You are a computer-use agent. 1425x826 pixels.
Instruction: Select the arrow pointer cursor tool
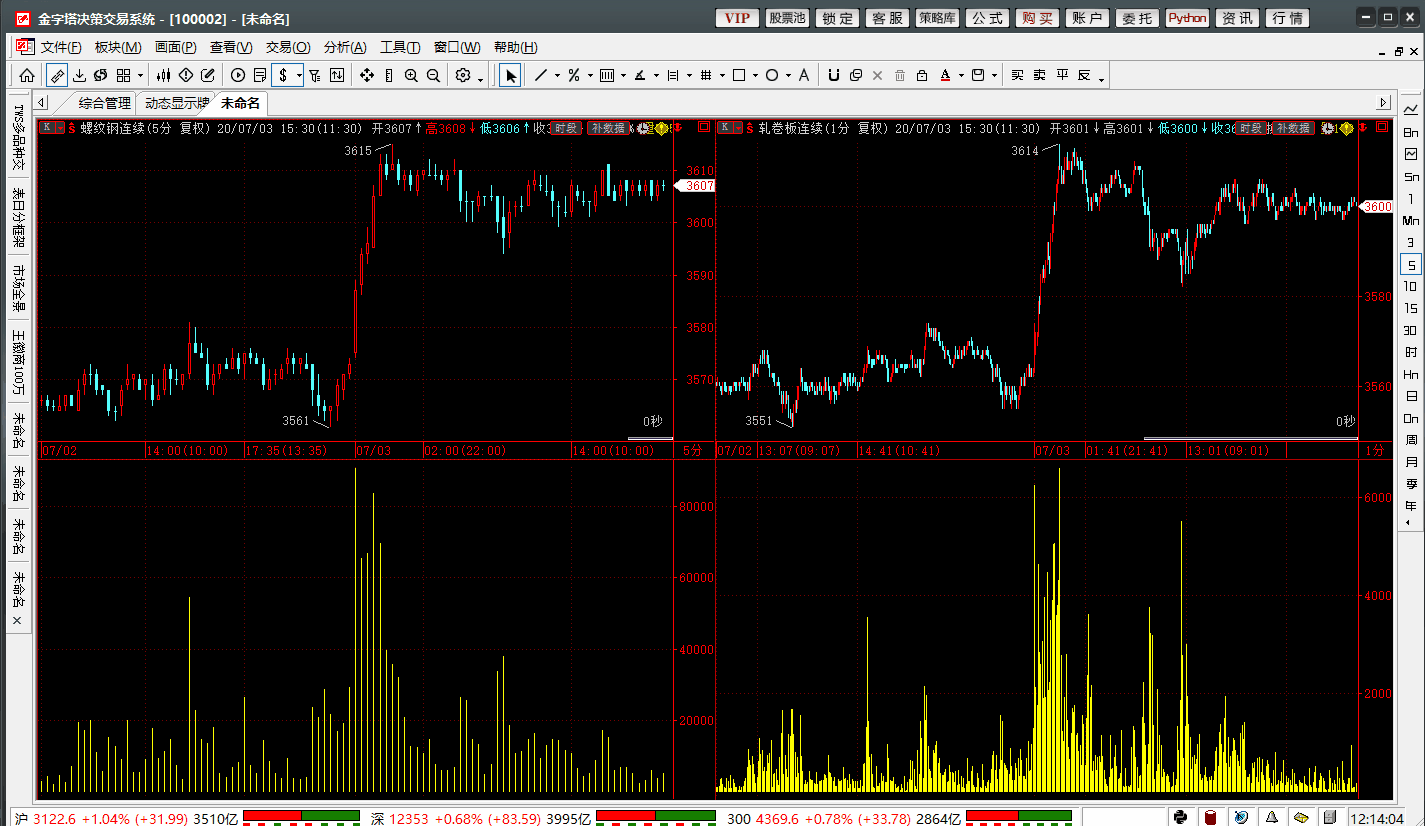tap(510, 75)
